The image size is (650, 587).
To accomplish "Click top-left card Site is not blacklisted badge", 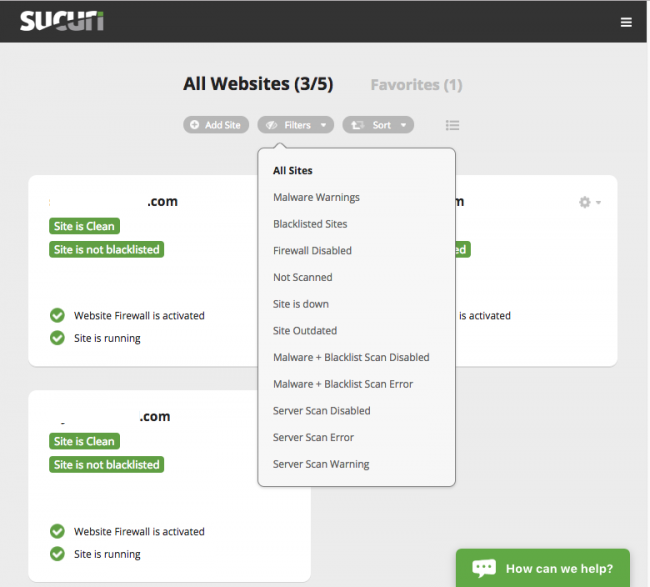I will click(107, 250).
